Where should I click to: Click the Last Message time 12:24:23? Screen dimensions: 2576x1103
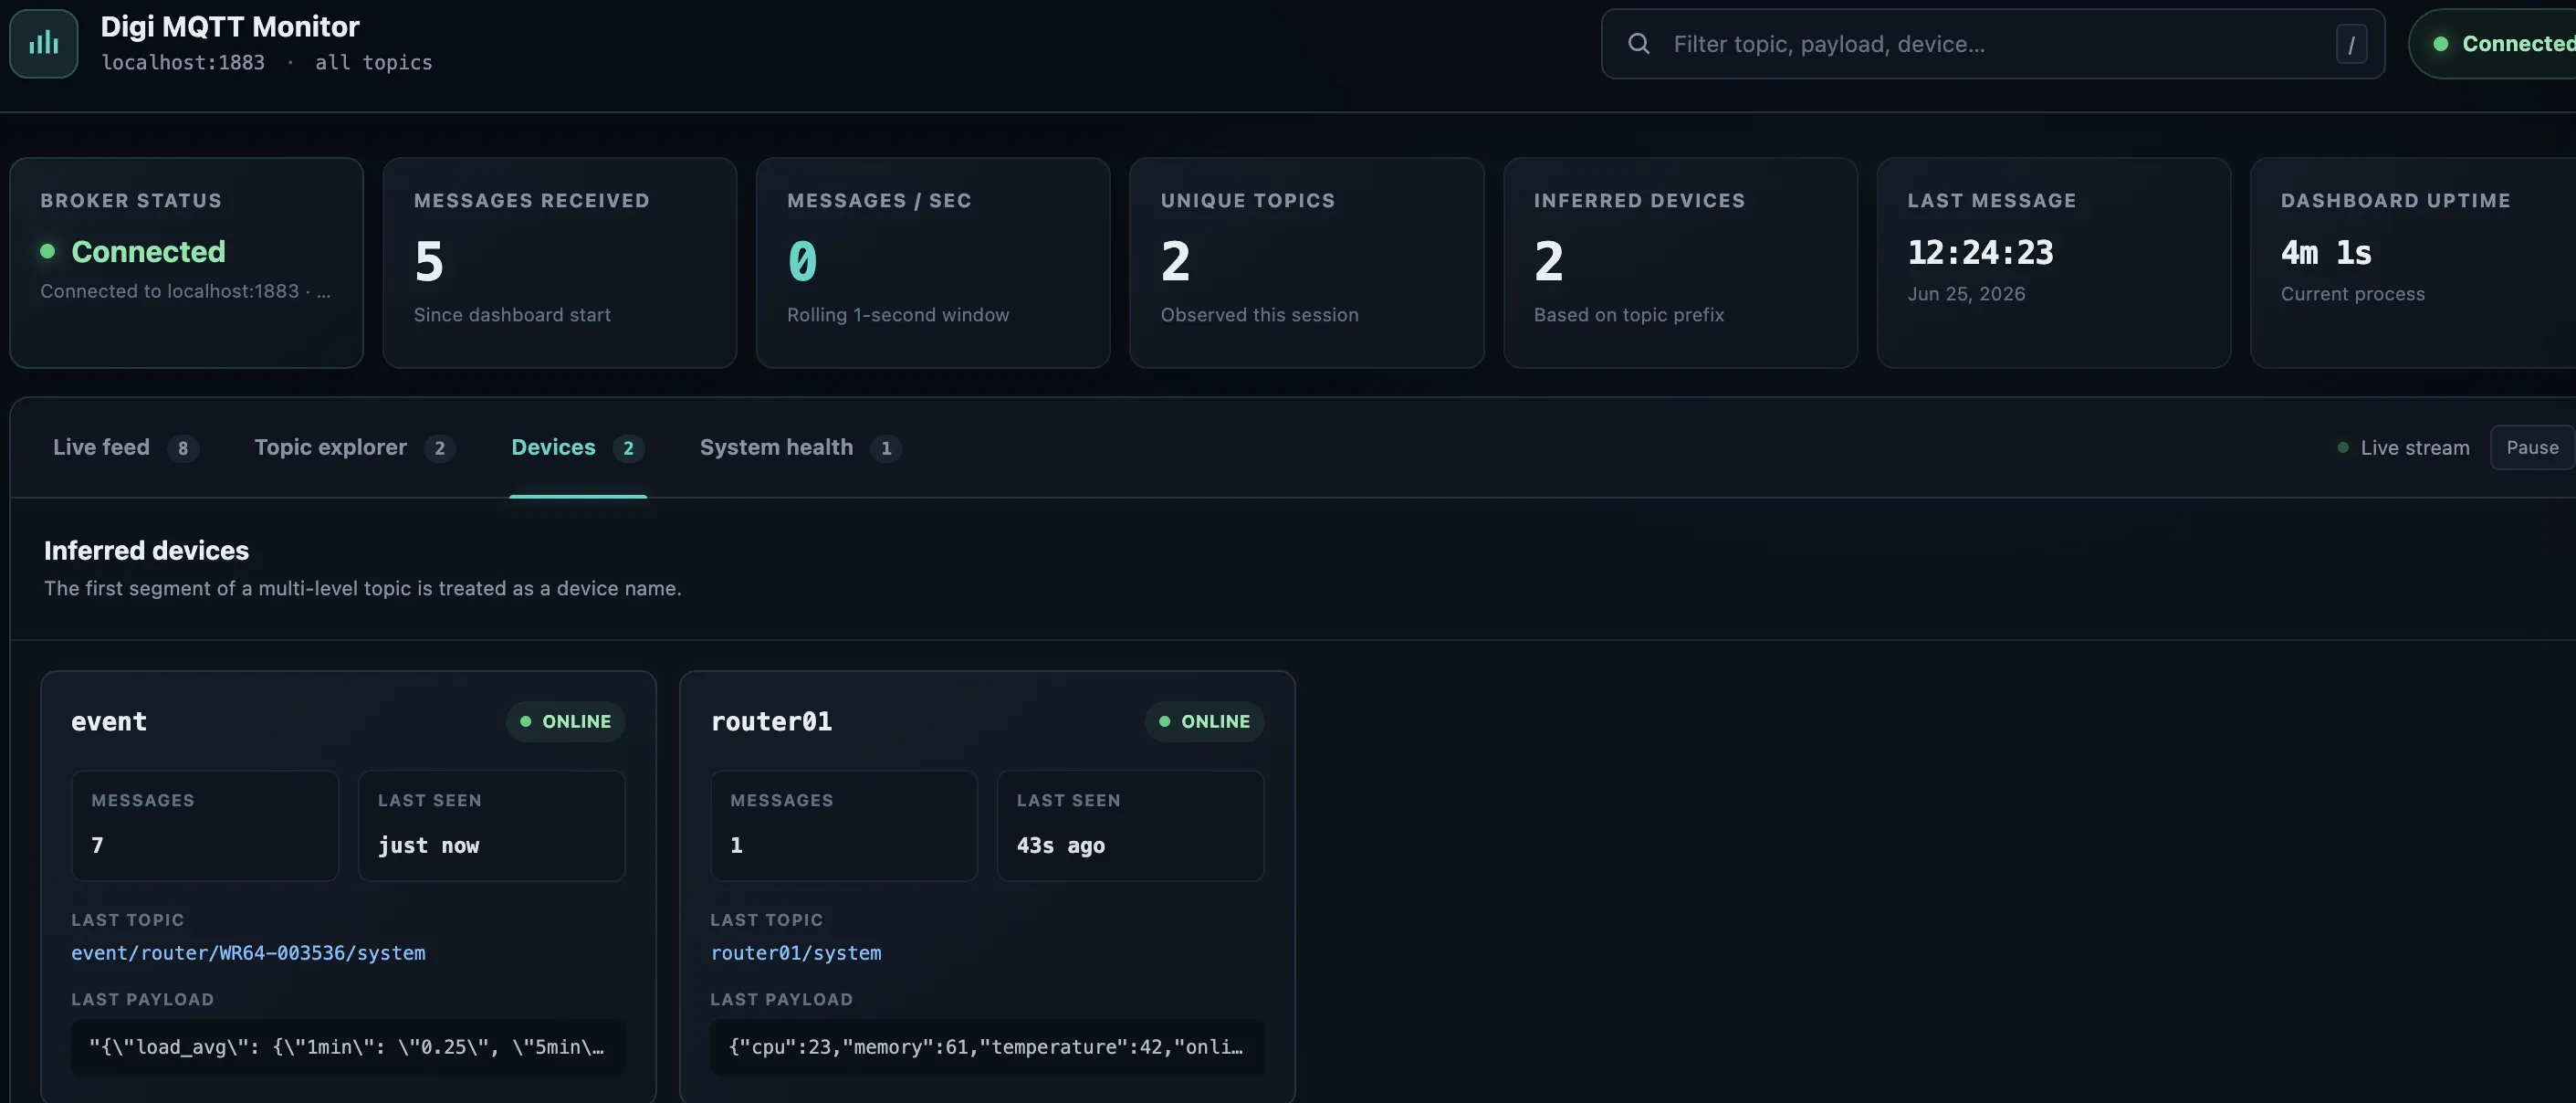pyautogui.click(x=1980, y=252)
